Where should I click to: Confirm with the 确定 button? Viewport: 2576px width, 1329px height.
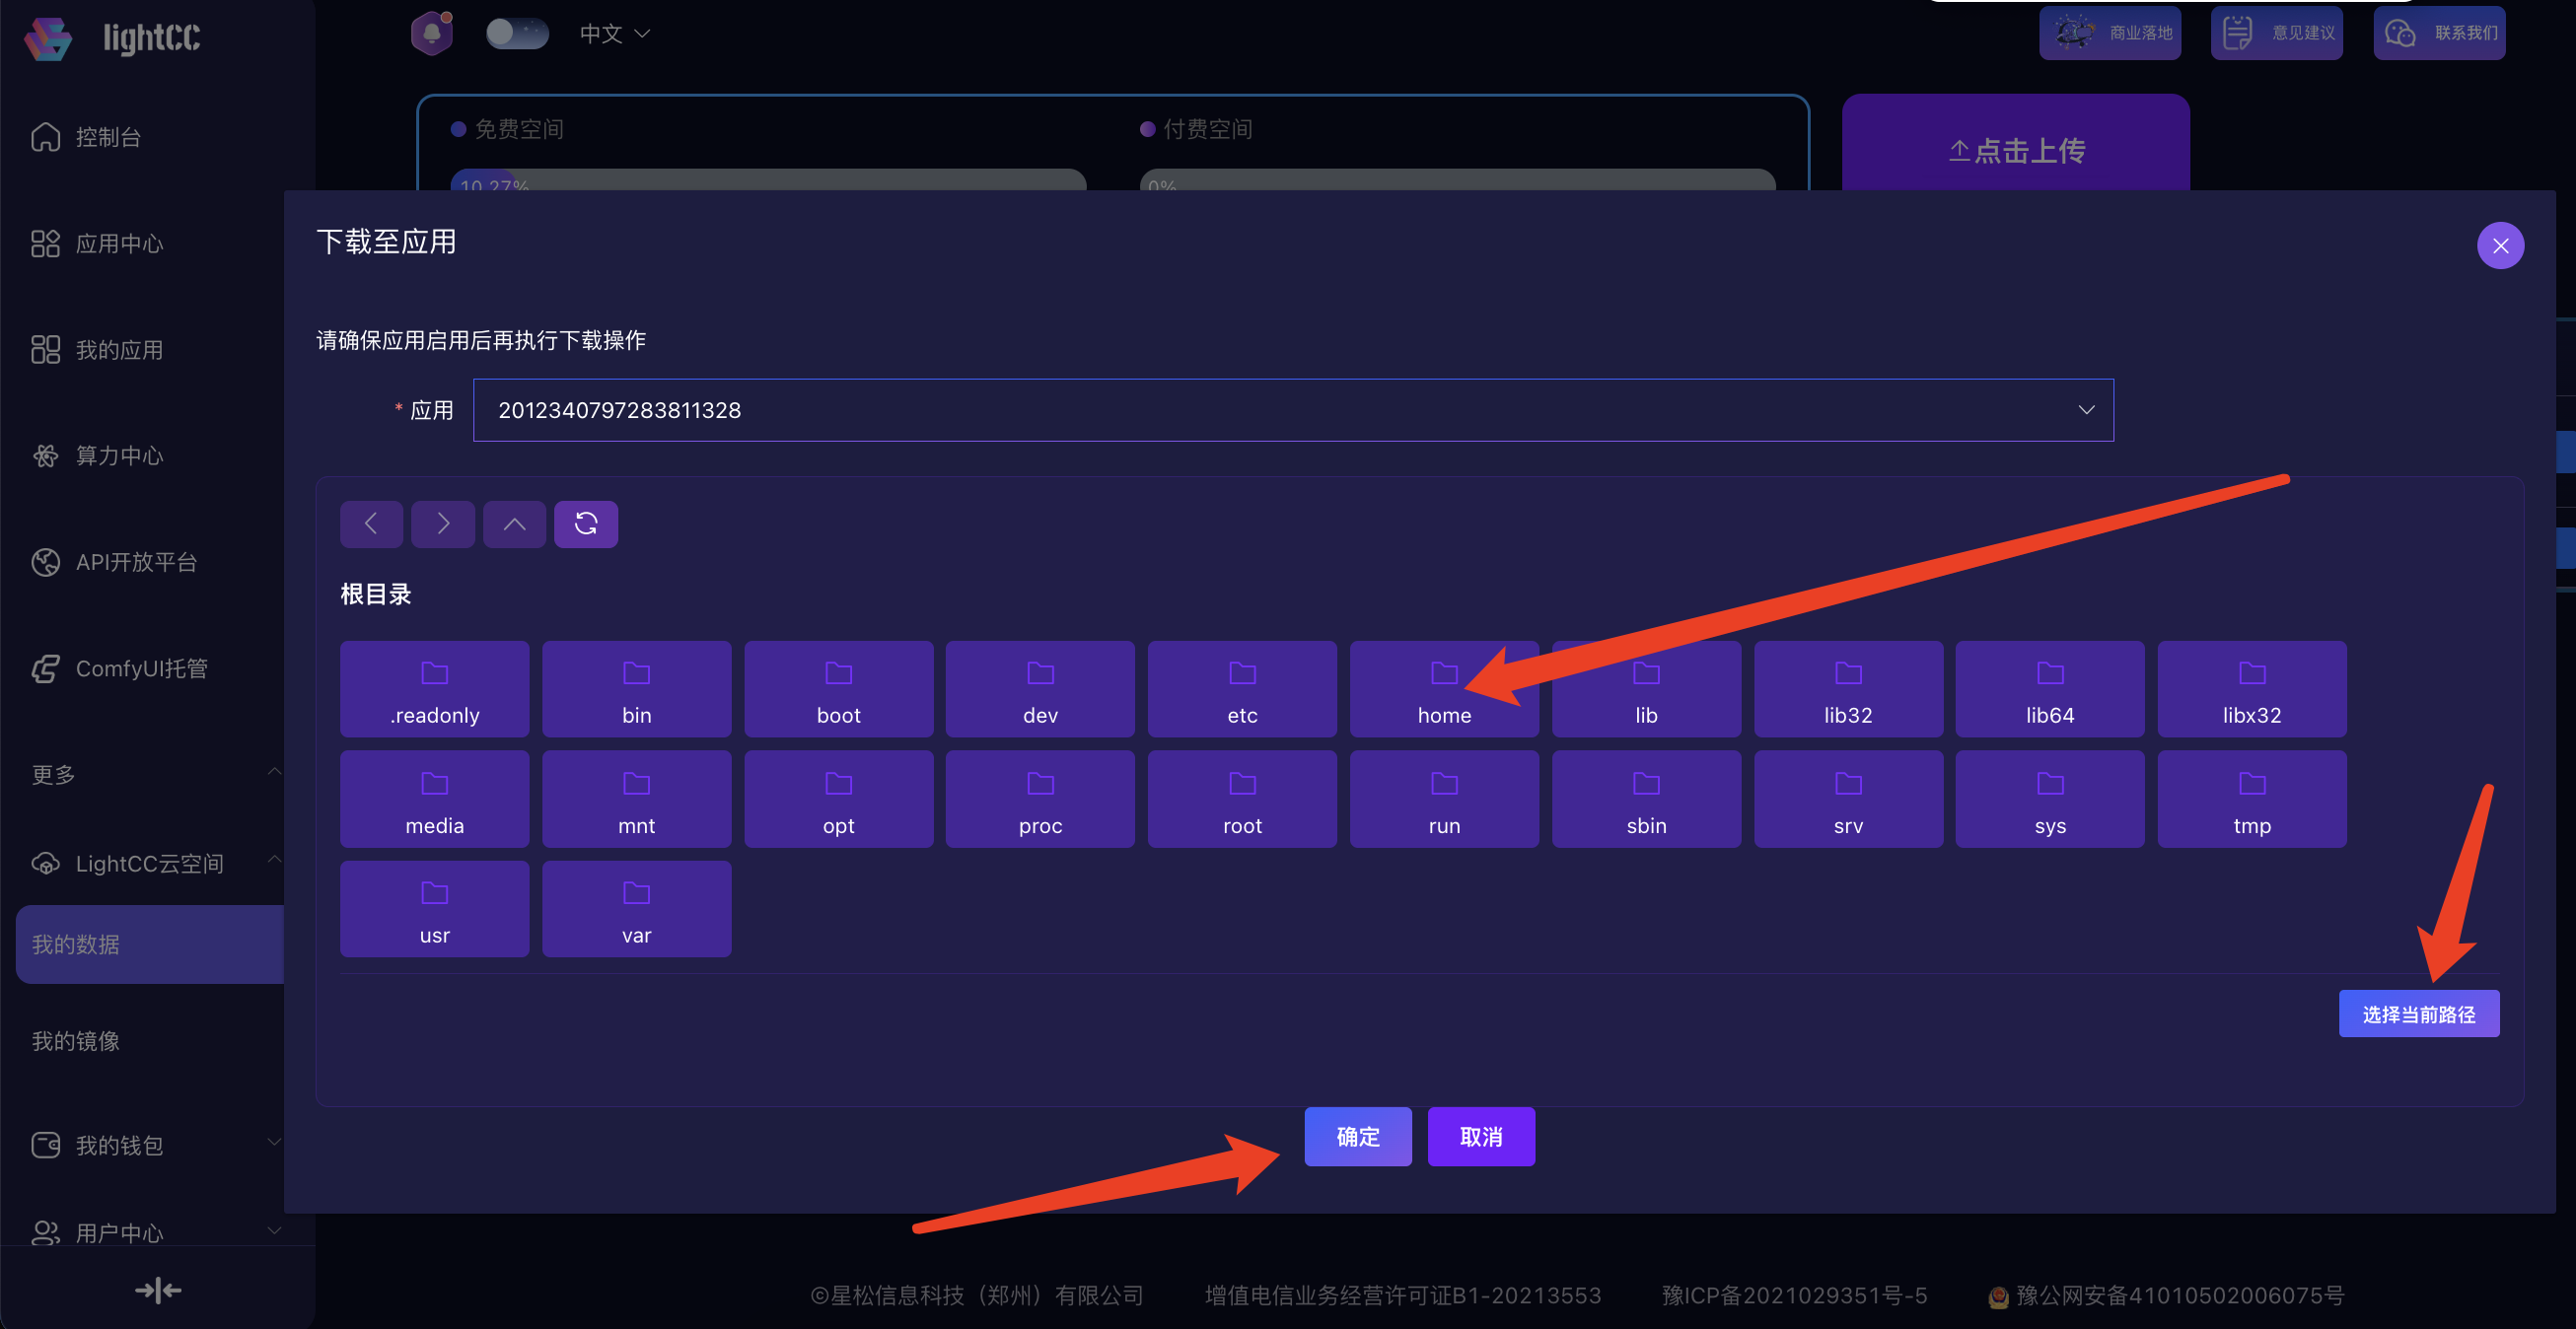(x=1357, y=1137)
